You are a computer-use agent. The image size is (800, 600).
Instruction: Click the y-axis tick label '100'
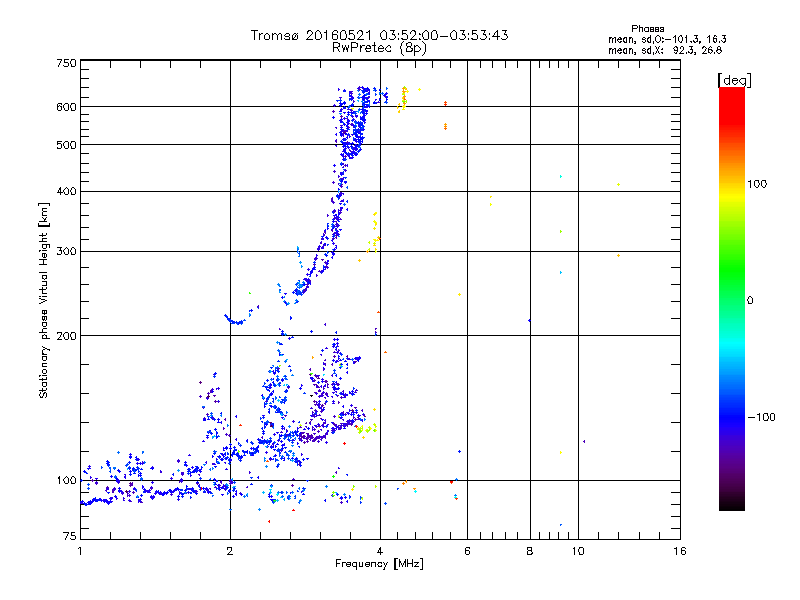pos(66,481)
